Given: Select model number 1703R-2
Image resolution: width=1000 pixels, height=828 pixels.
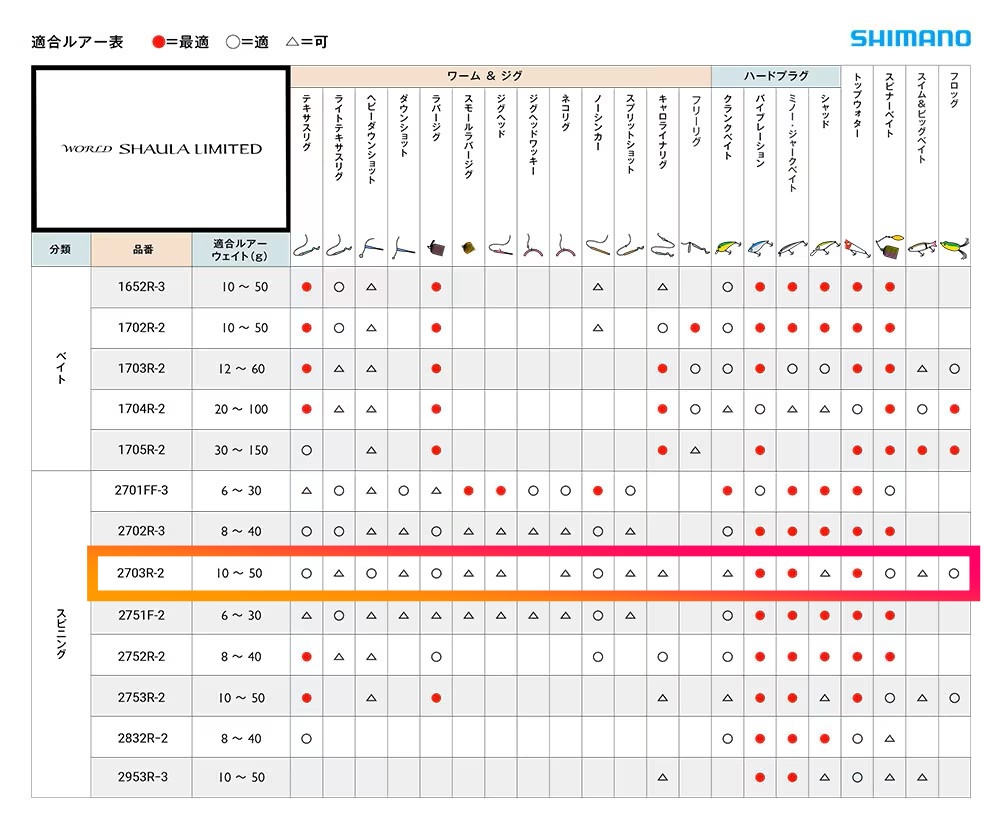Looking at the screenshot, I should click(x=141, y=369).
